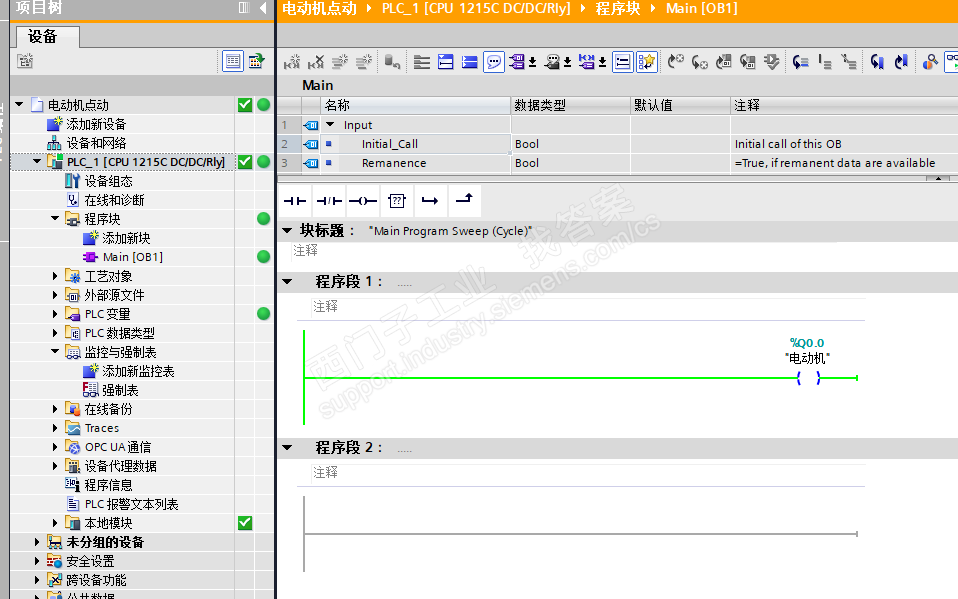Screen dimensions: 958x599
Task: Click 电动机点动 in the breadcrumb
Action: click(x=319, y=9)
